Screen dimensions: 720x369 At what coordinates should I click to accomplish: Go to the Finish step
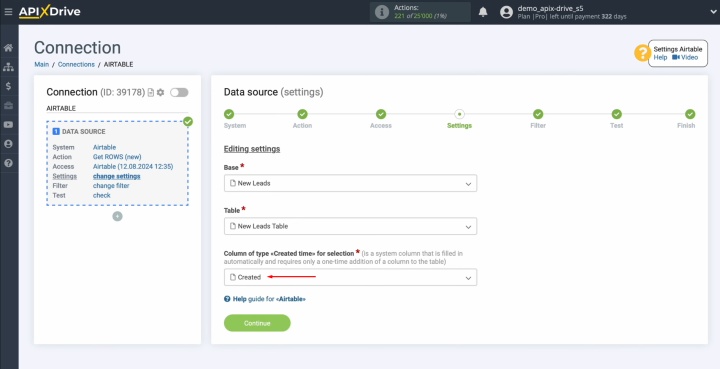pos(690,114)
